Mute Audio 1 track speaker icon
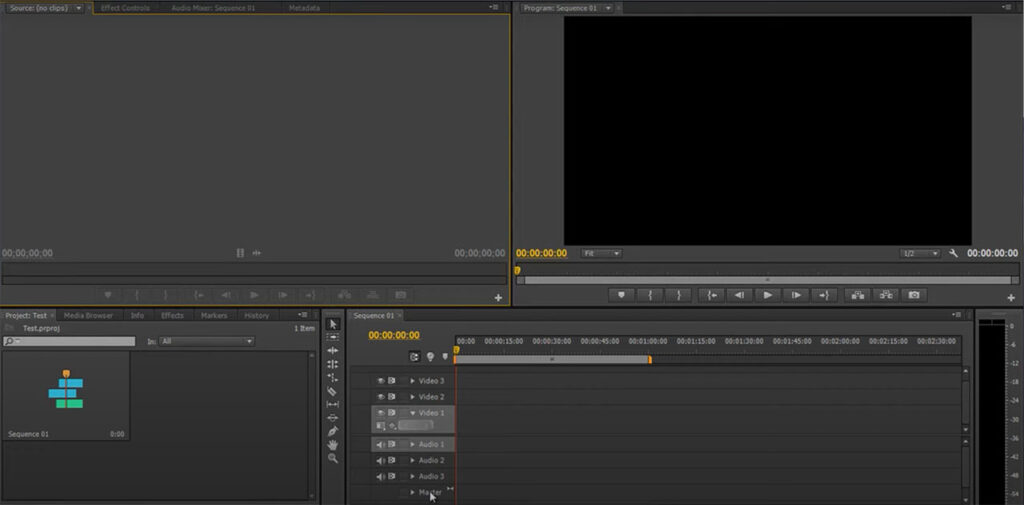 point(381,445)
